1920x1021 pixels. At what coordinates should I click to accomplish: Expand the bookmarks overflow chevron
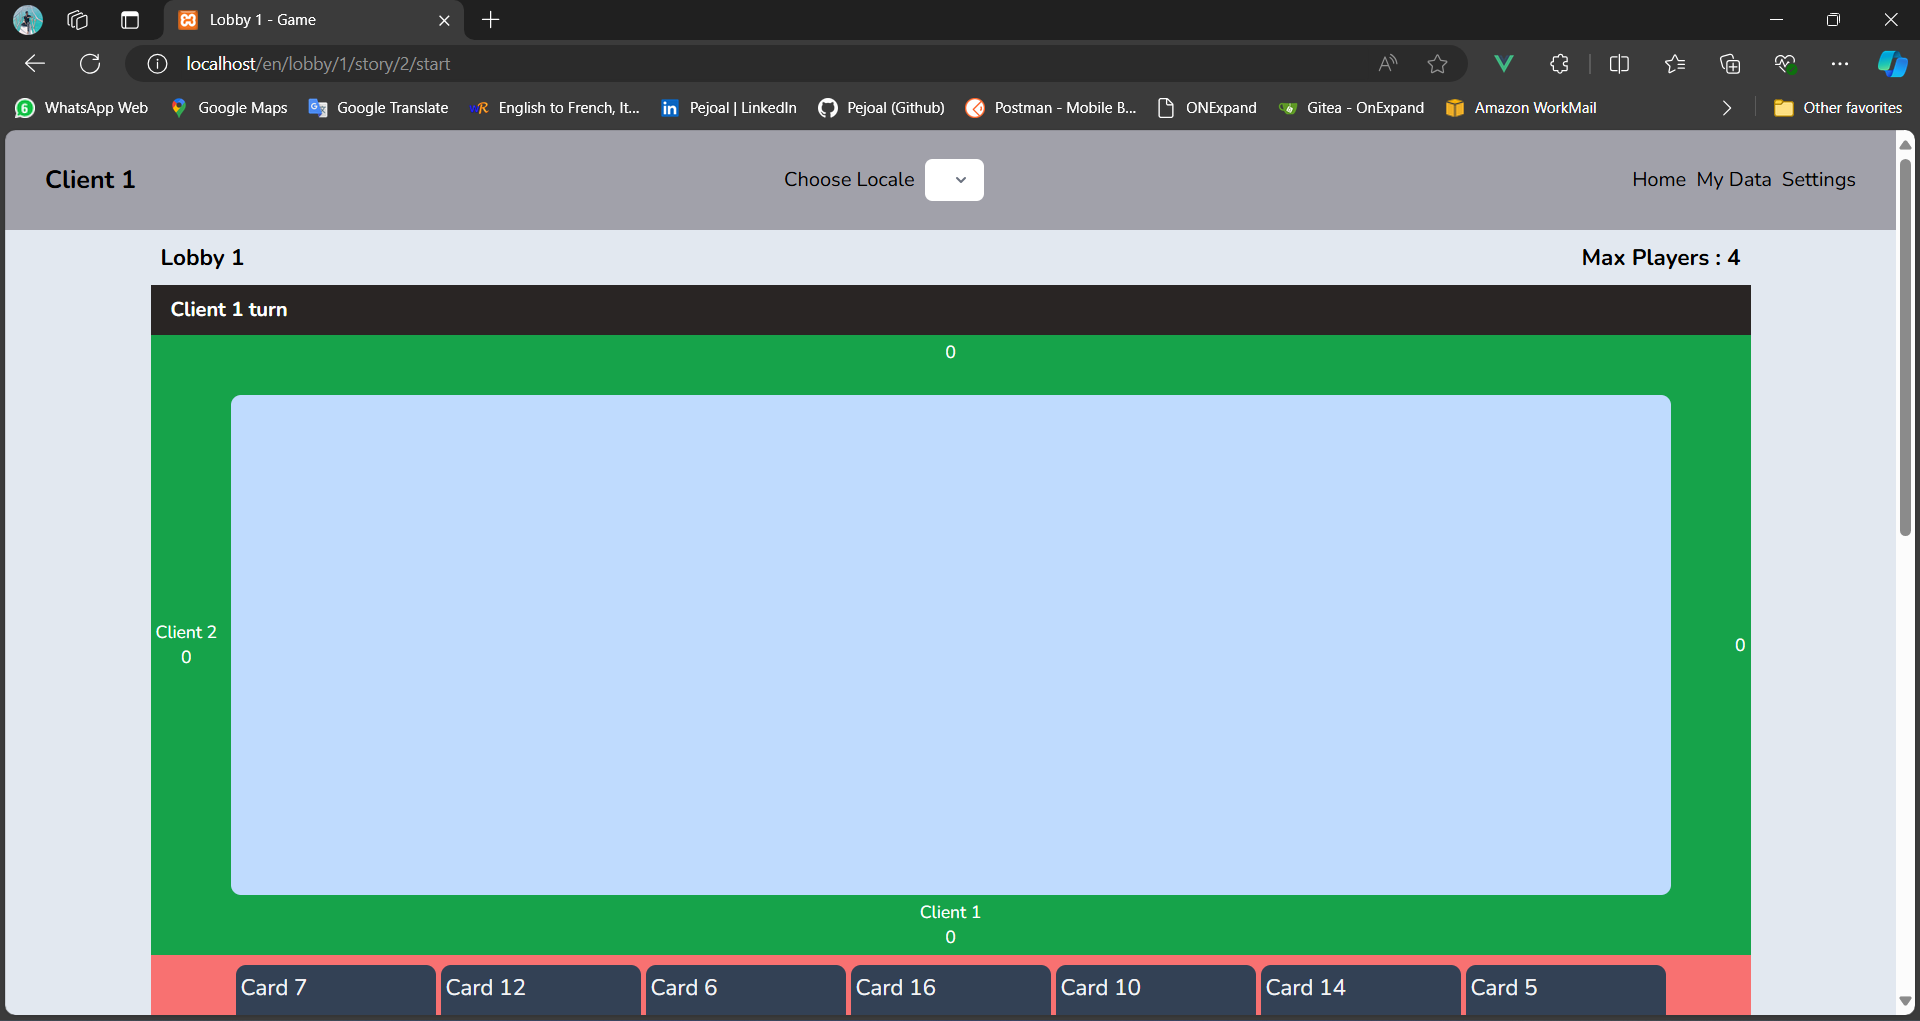pyautogui.click(x=1726, y=108)
